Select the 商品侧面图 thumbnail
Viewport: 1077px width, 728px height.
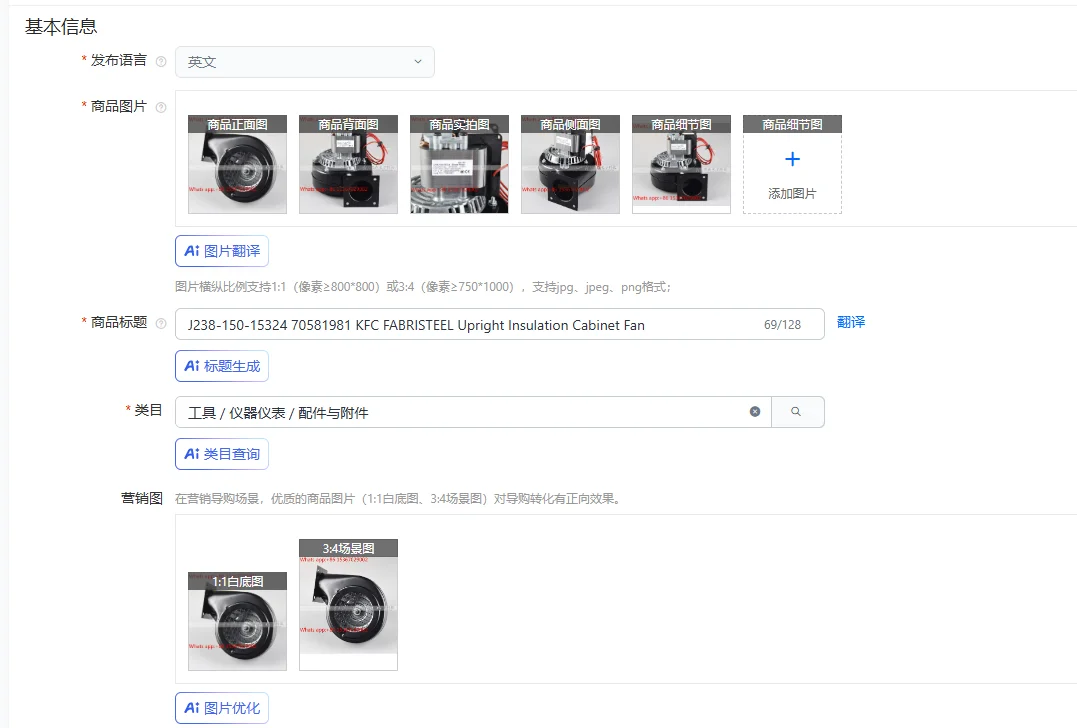point(570,164)
